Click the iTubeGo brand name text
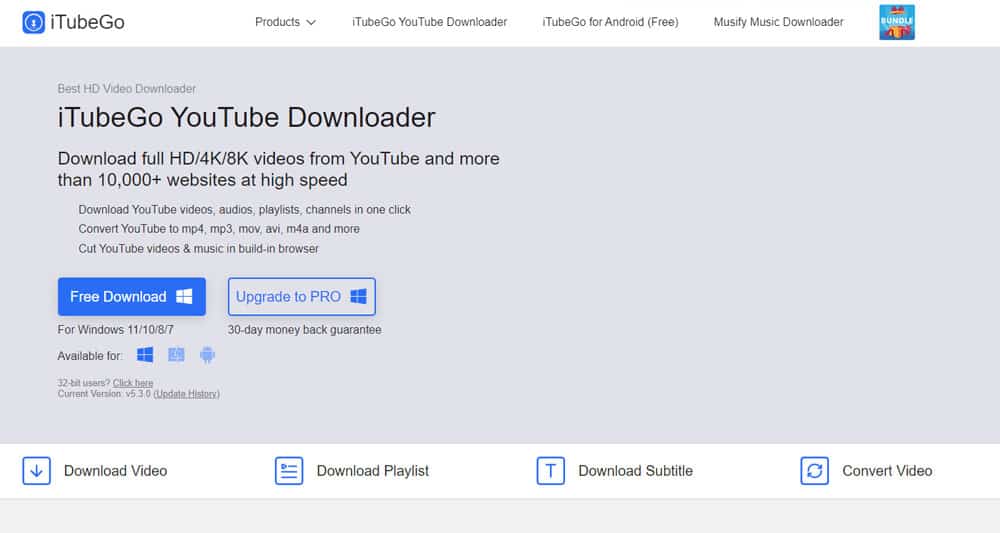The height and width of the screenshot is (533, 1000). [88, 22]
